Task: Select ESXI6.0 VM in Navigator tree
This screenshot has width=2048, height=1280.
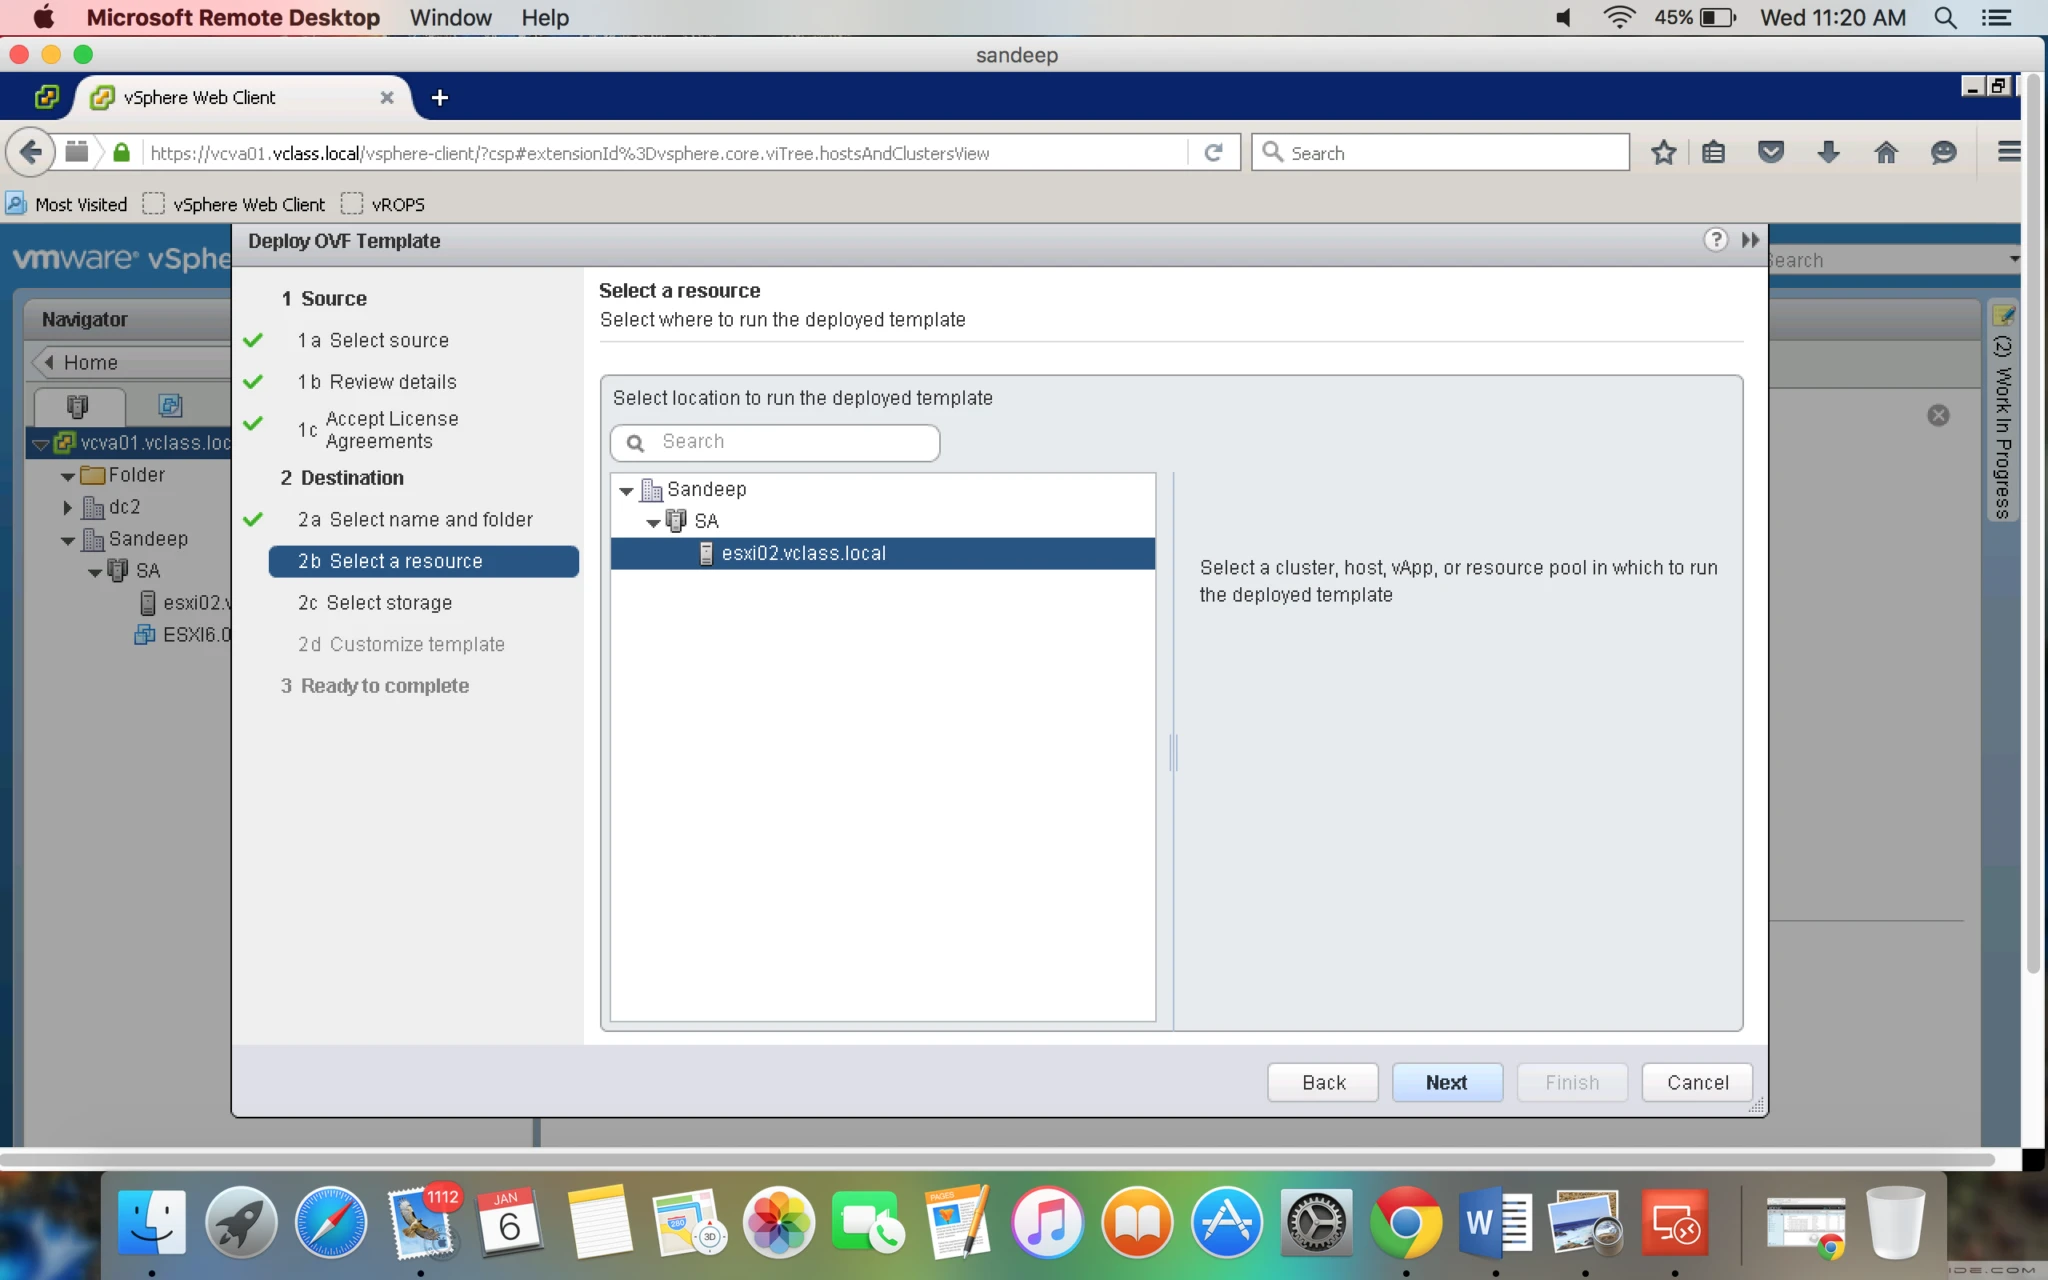Action: pos(184,635)
